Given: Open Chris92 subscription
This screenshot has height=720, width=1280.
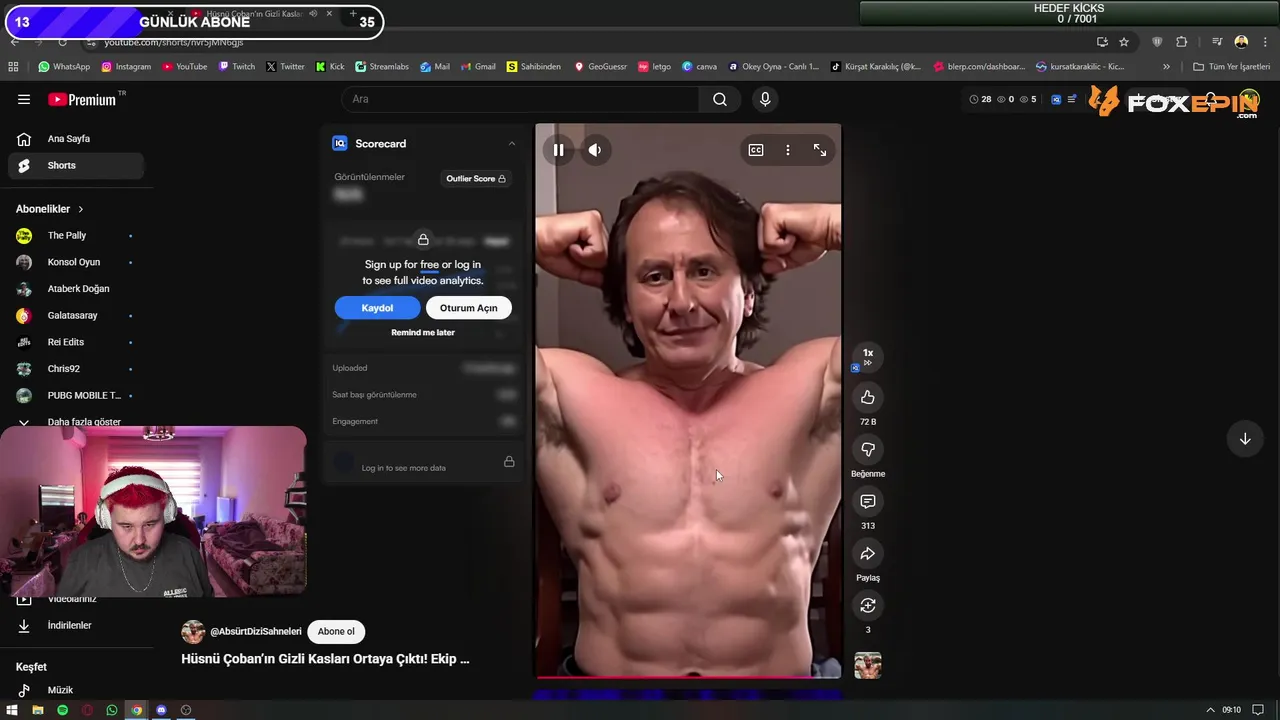Looking at the screenshot, I should tap(75, 369).
